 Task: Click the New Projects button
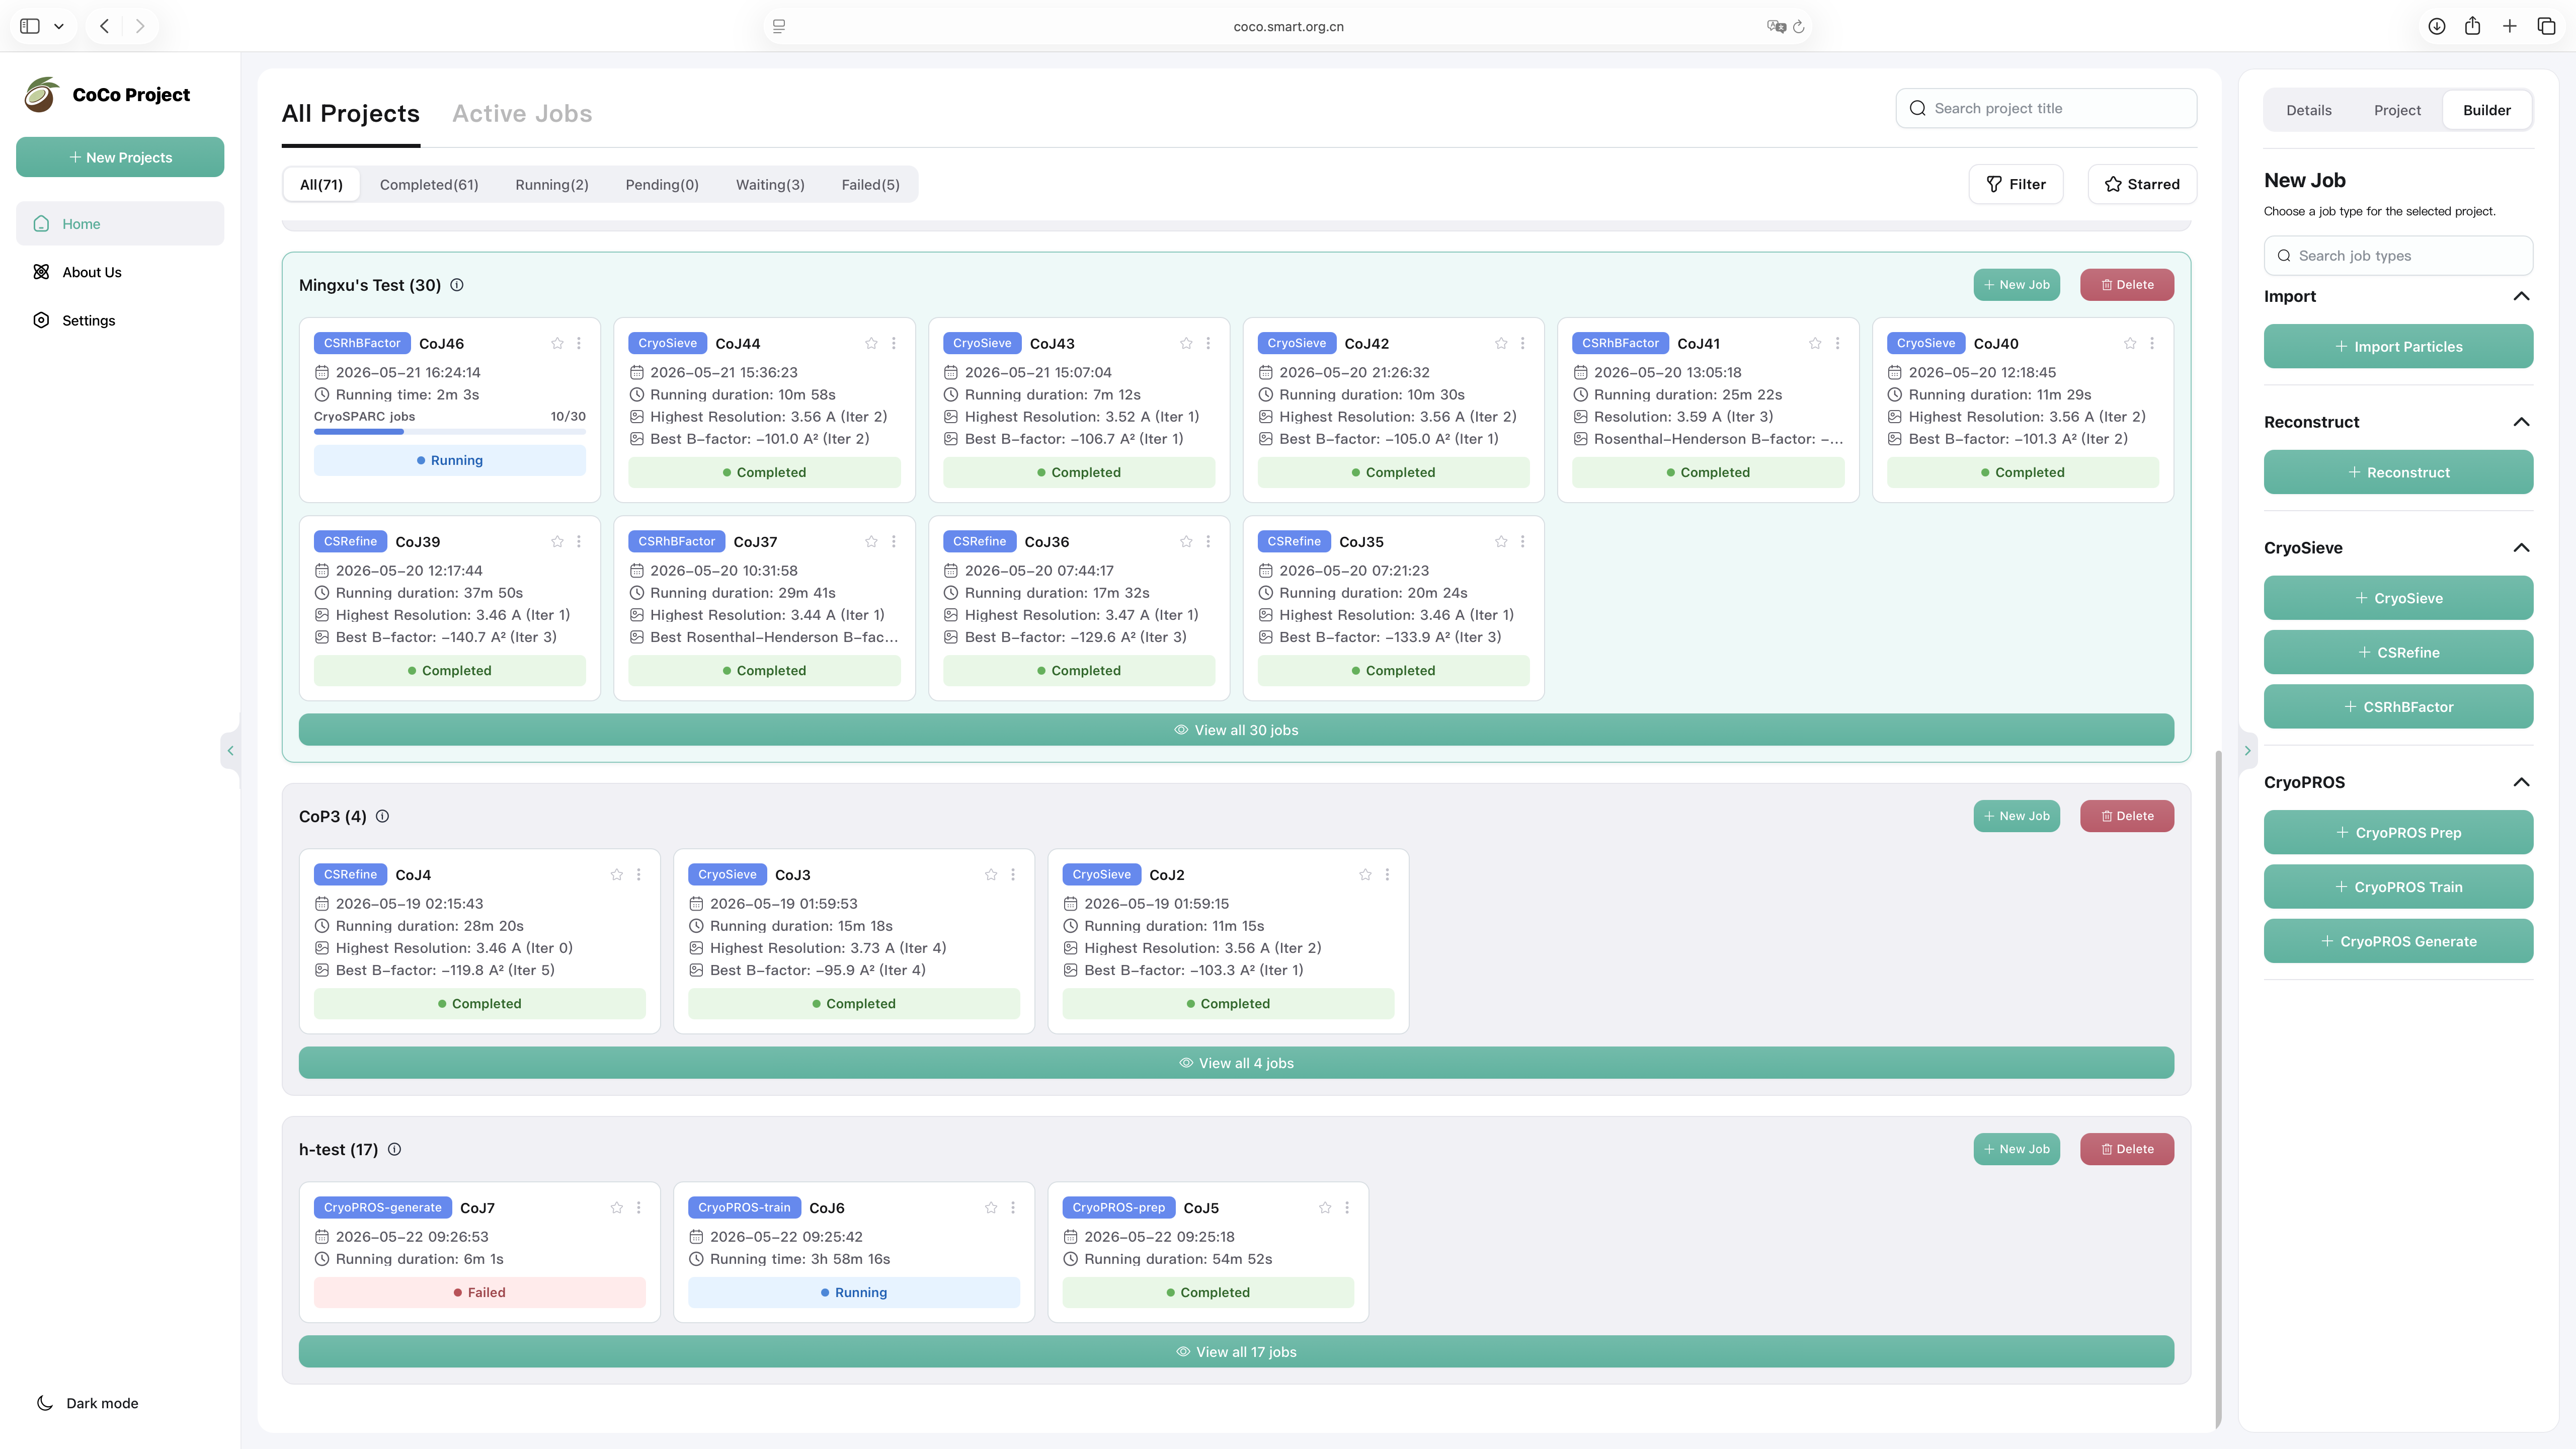(x=120, y=157)
